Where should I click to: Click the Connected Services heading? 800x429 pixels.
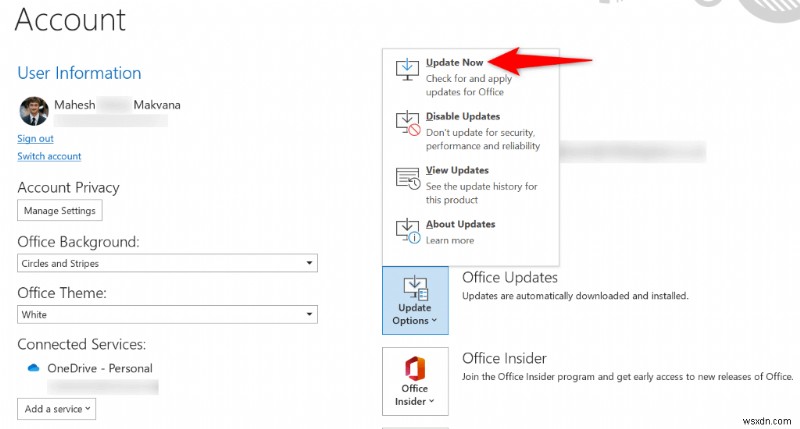(x=82, y=344)
